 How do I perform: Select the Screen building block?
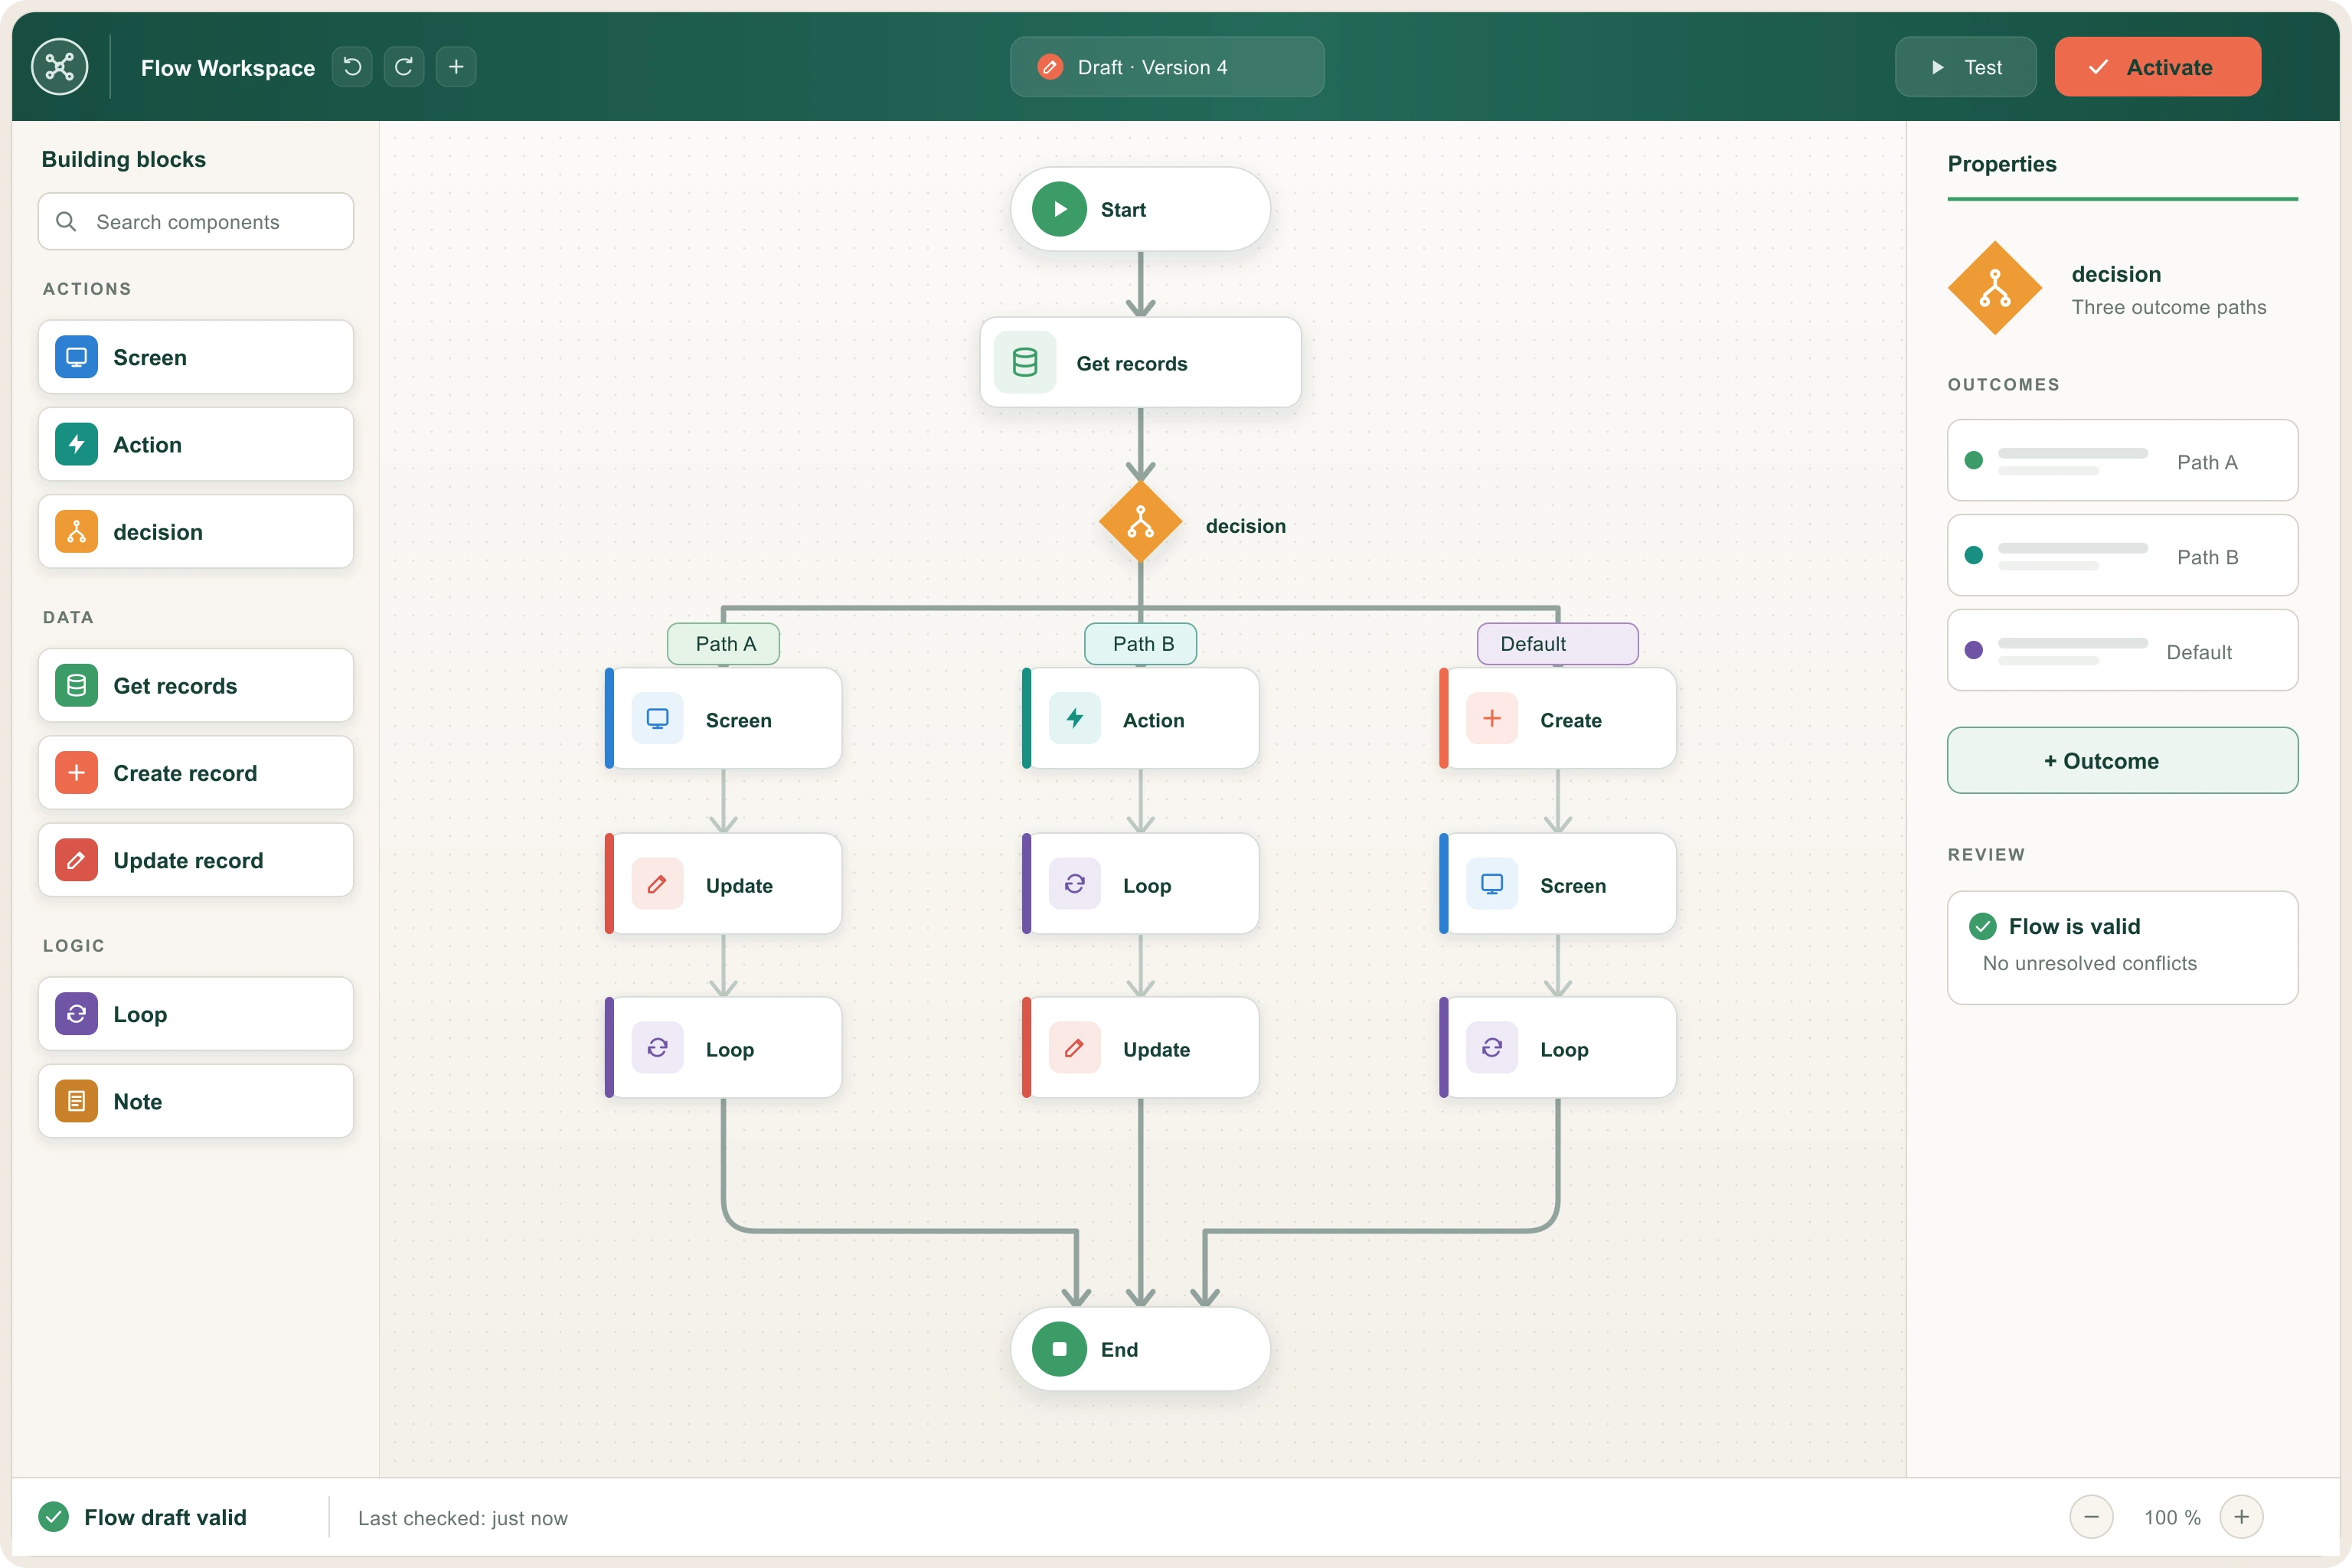(196, 357)
